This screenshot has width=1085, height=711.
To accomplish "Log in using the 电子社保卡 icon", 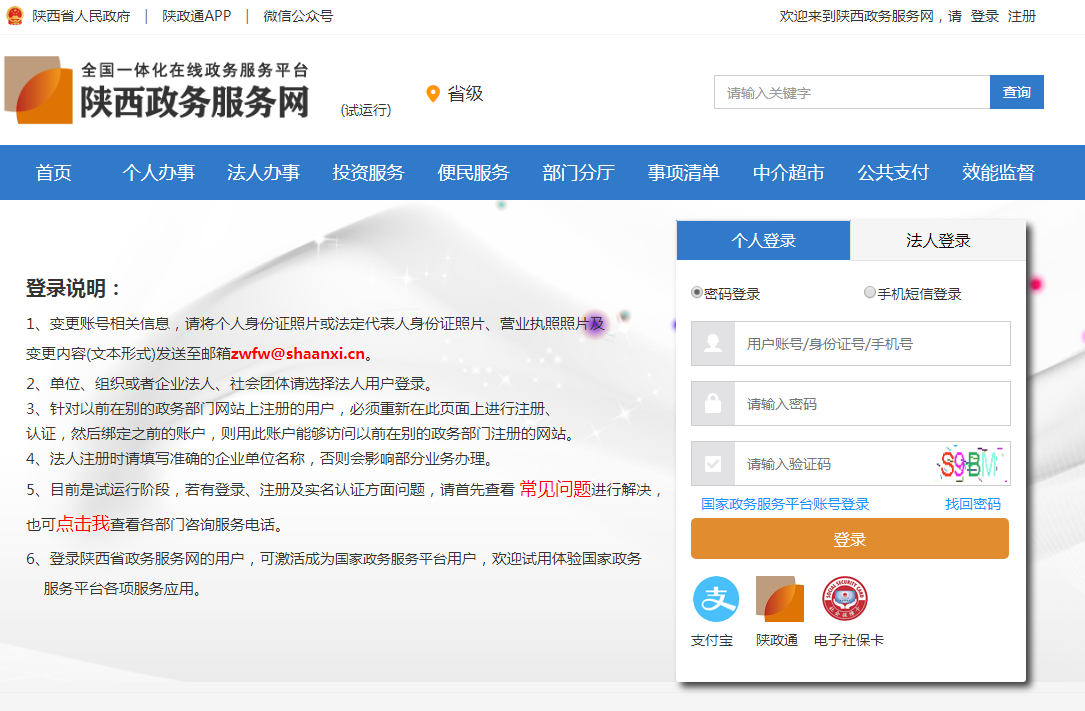I will click(844, 599).
